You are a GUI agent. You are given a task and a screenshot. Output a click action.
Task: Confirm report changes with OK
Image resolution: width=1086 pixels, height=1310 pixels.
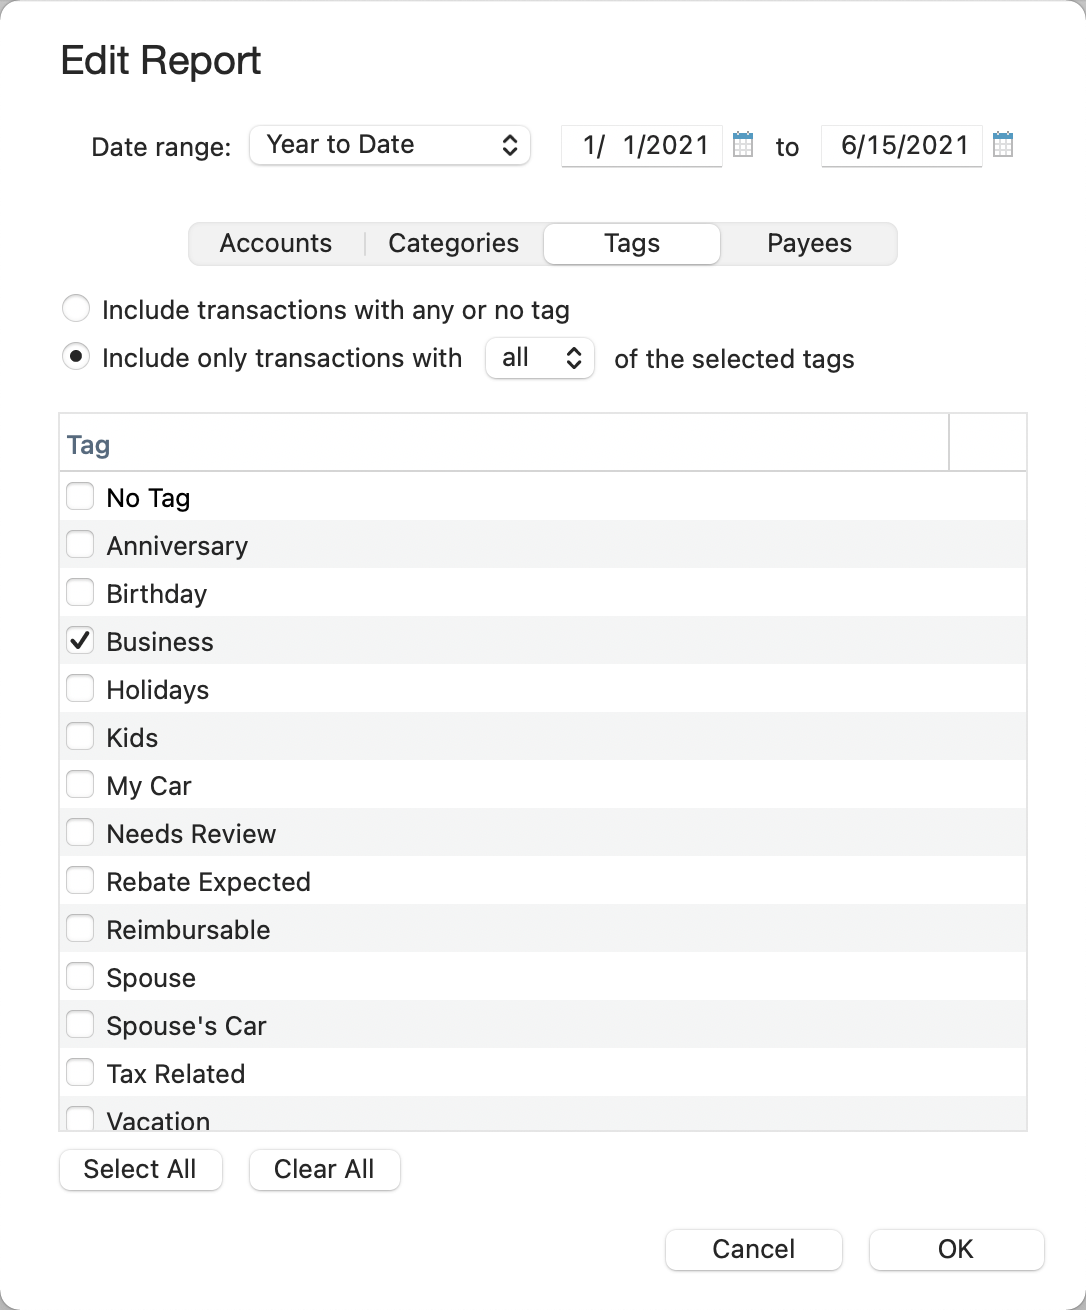956,1249
